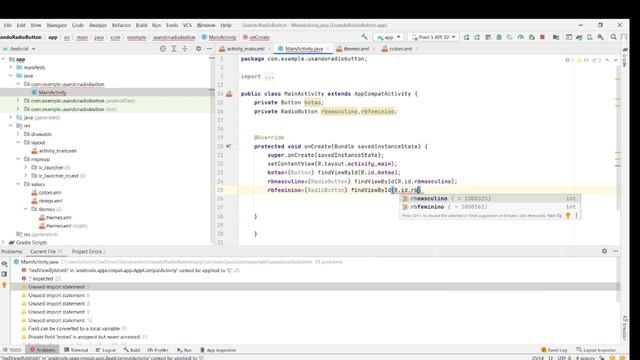Click the lightbulb in autocomplete hint
640x360 pixels.
(568, 216)
